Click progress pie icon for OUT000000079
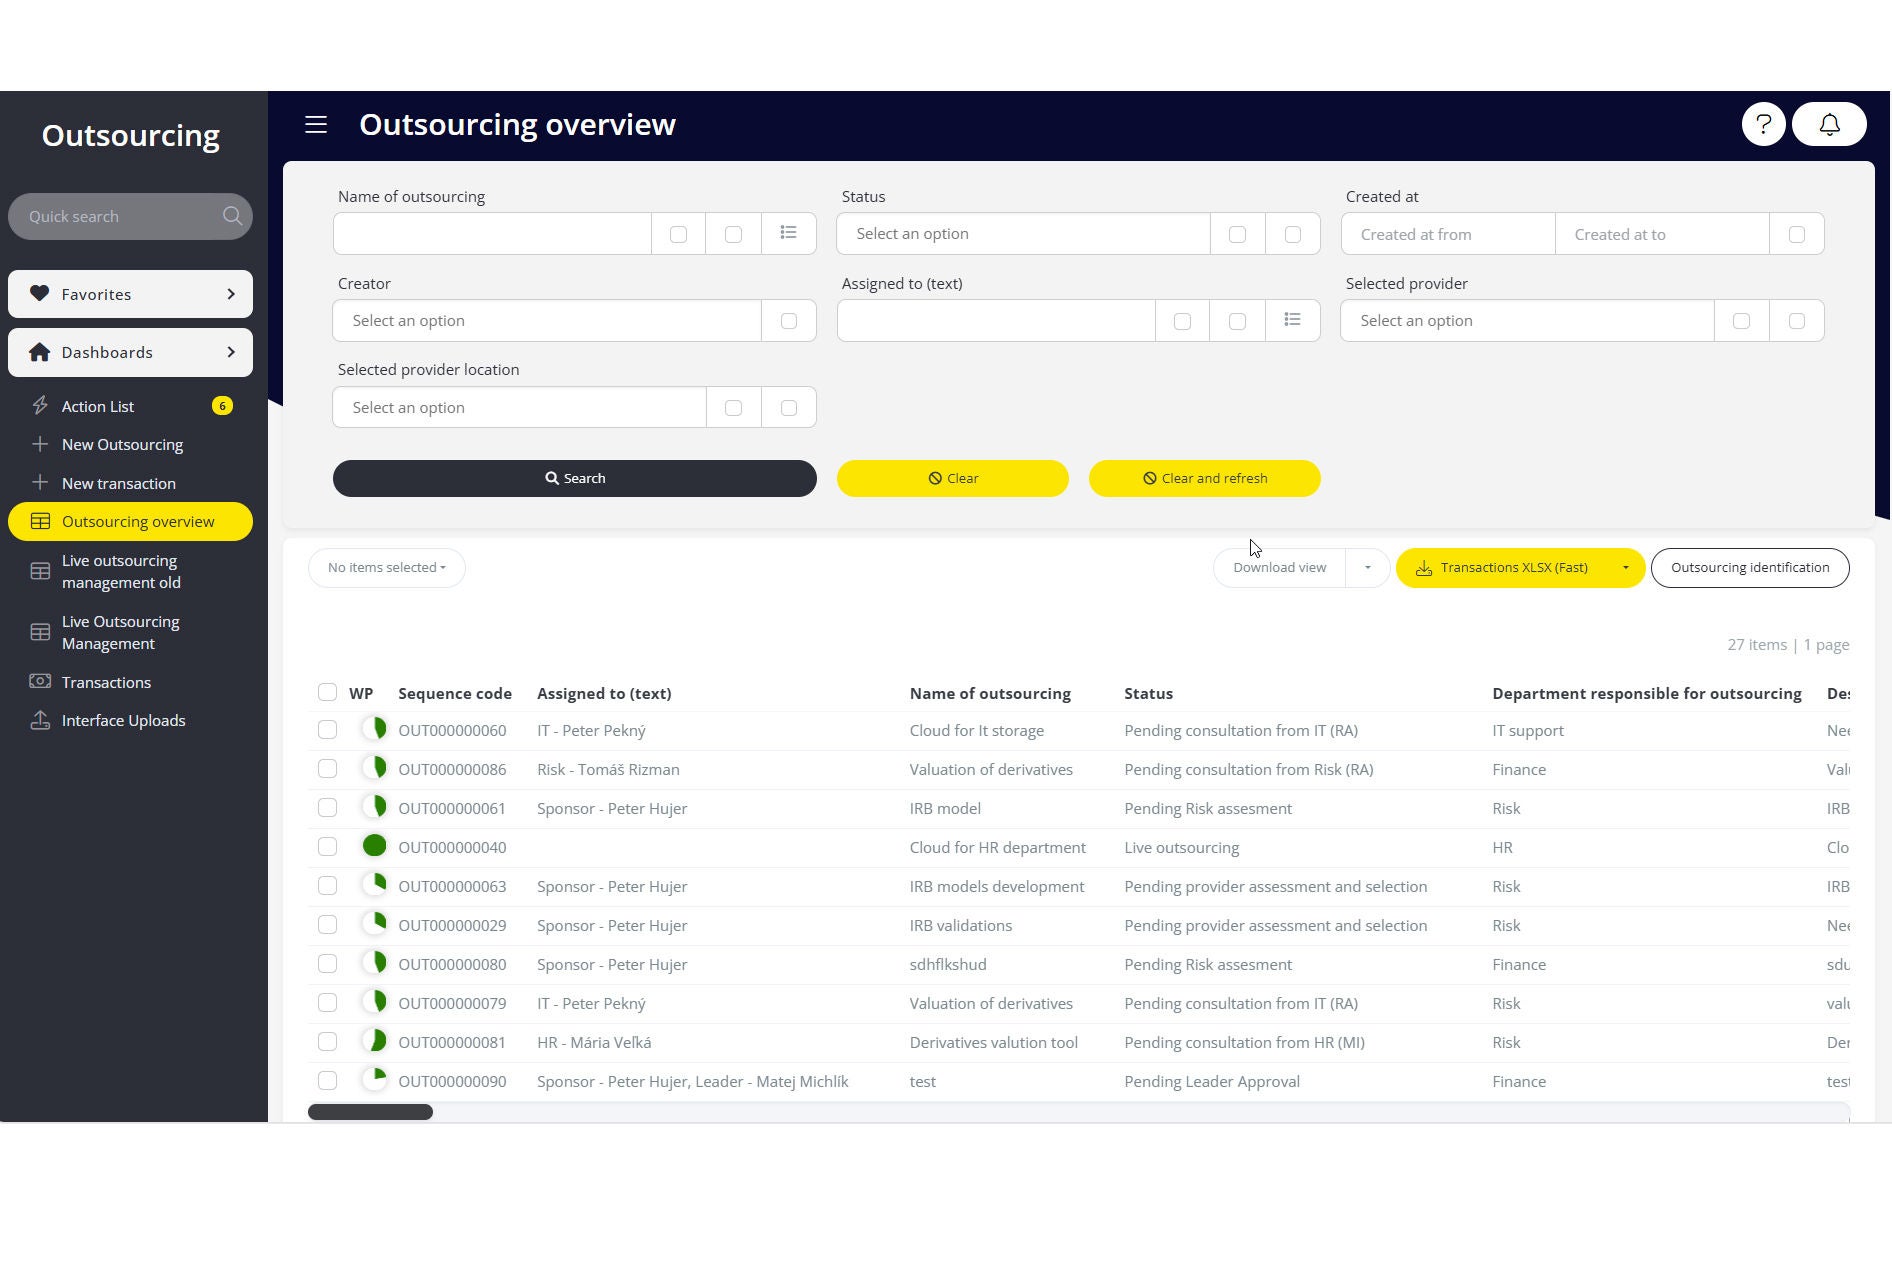Image resolution: width=1892 pixels, height=1261 pixels. click(374, 1002)
